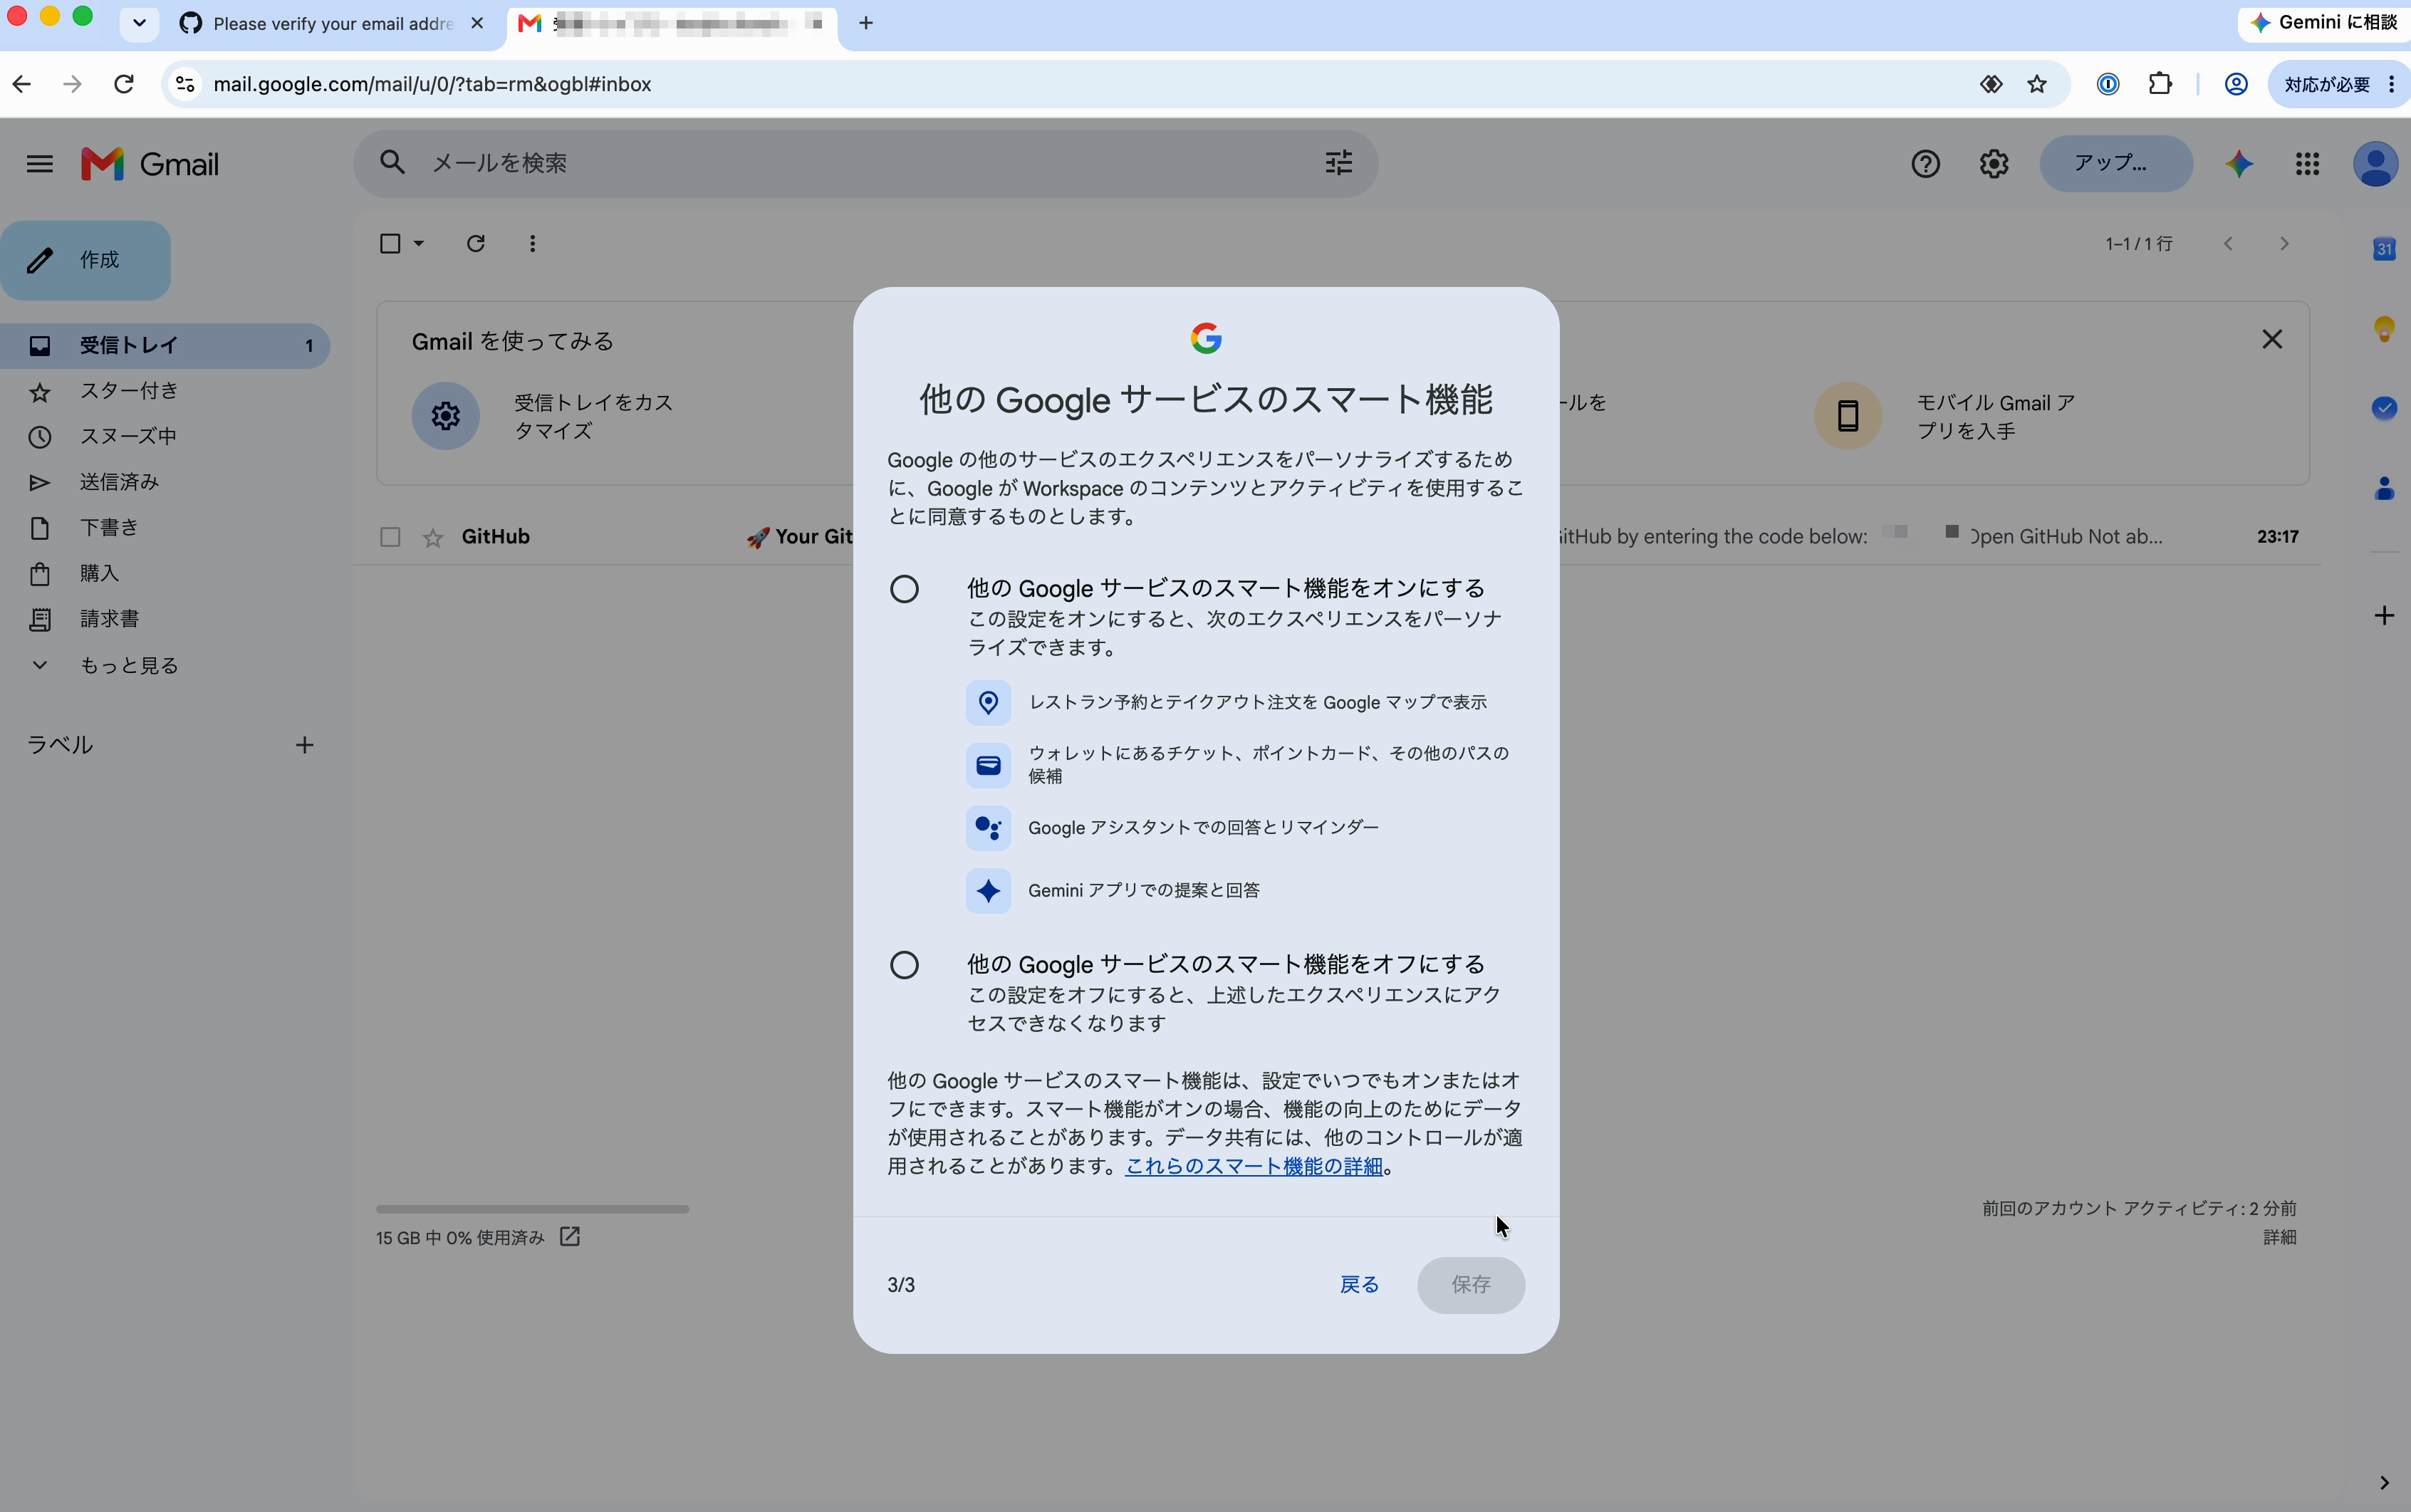
Task: Open モバイル Gmail アプリを入手 card
Action: (x=1946, y=416)
